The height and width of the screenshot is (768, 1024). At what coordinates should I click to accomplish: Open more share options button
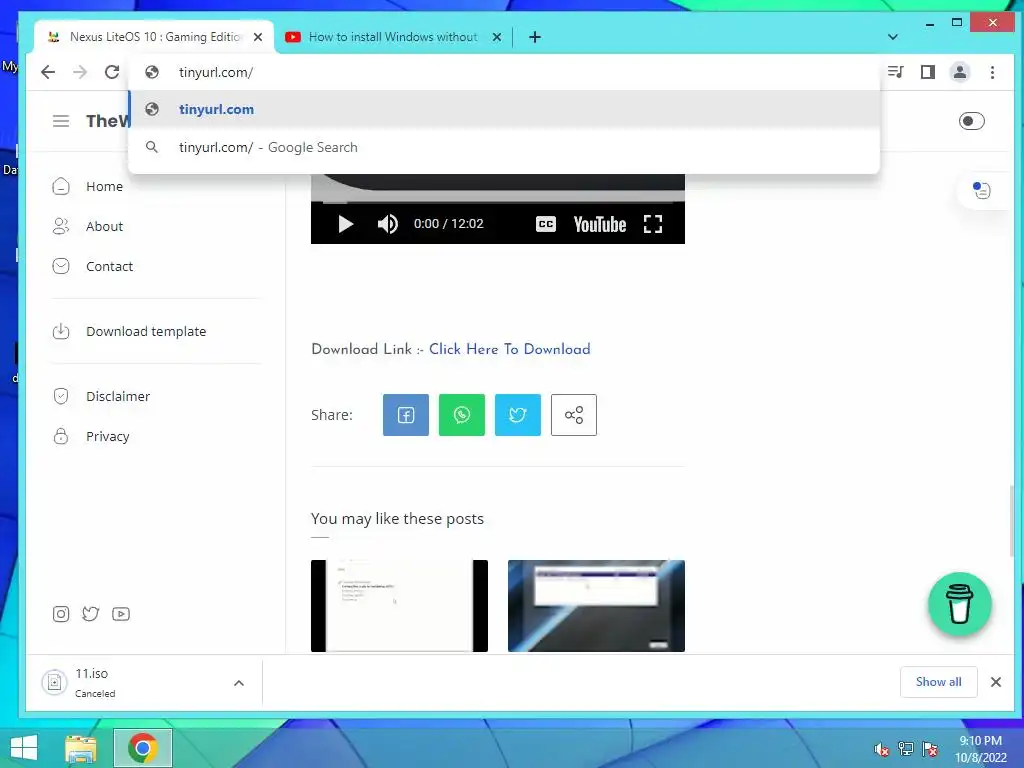pos(574,415)
